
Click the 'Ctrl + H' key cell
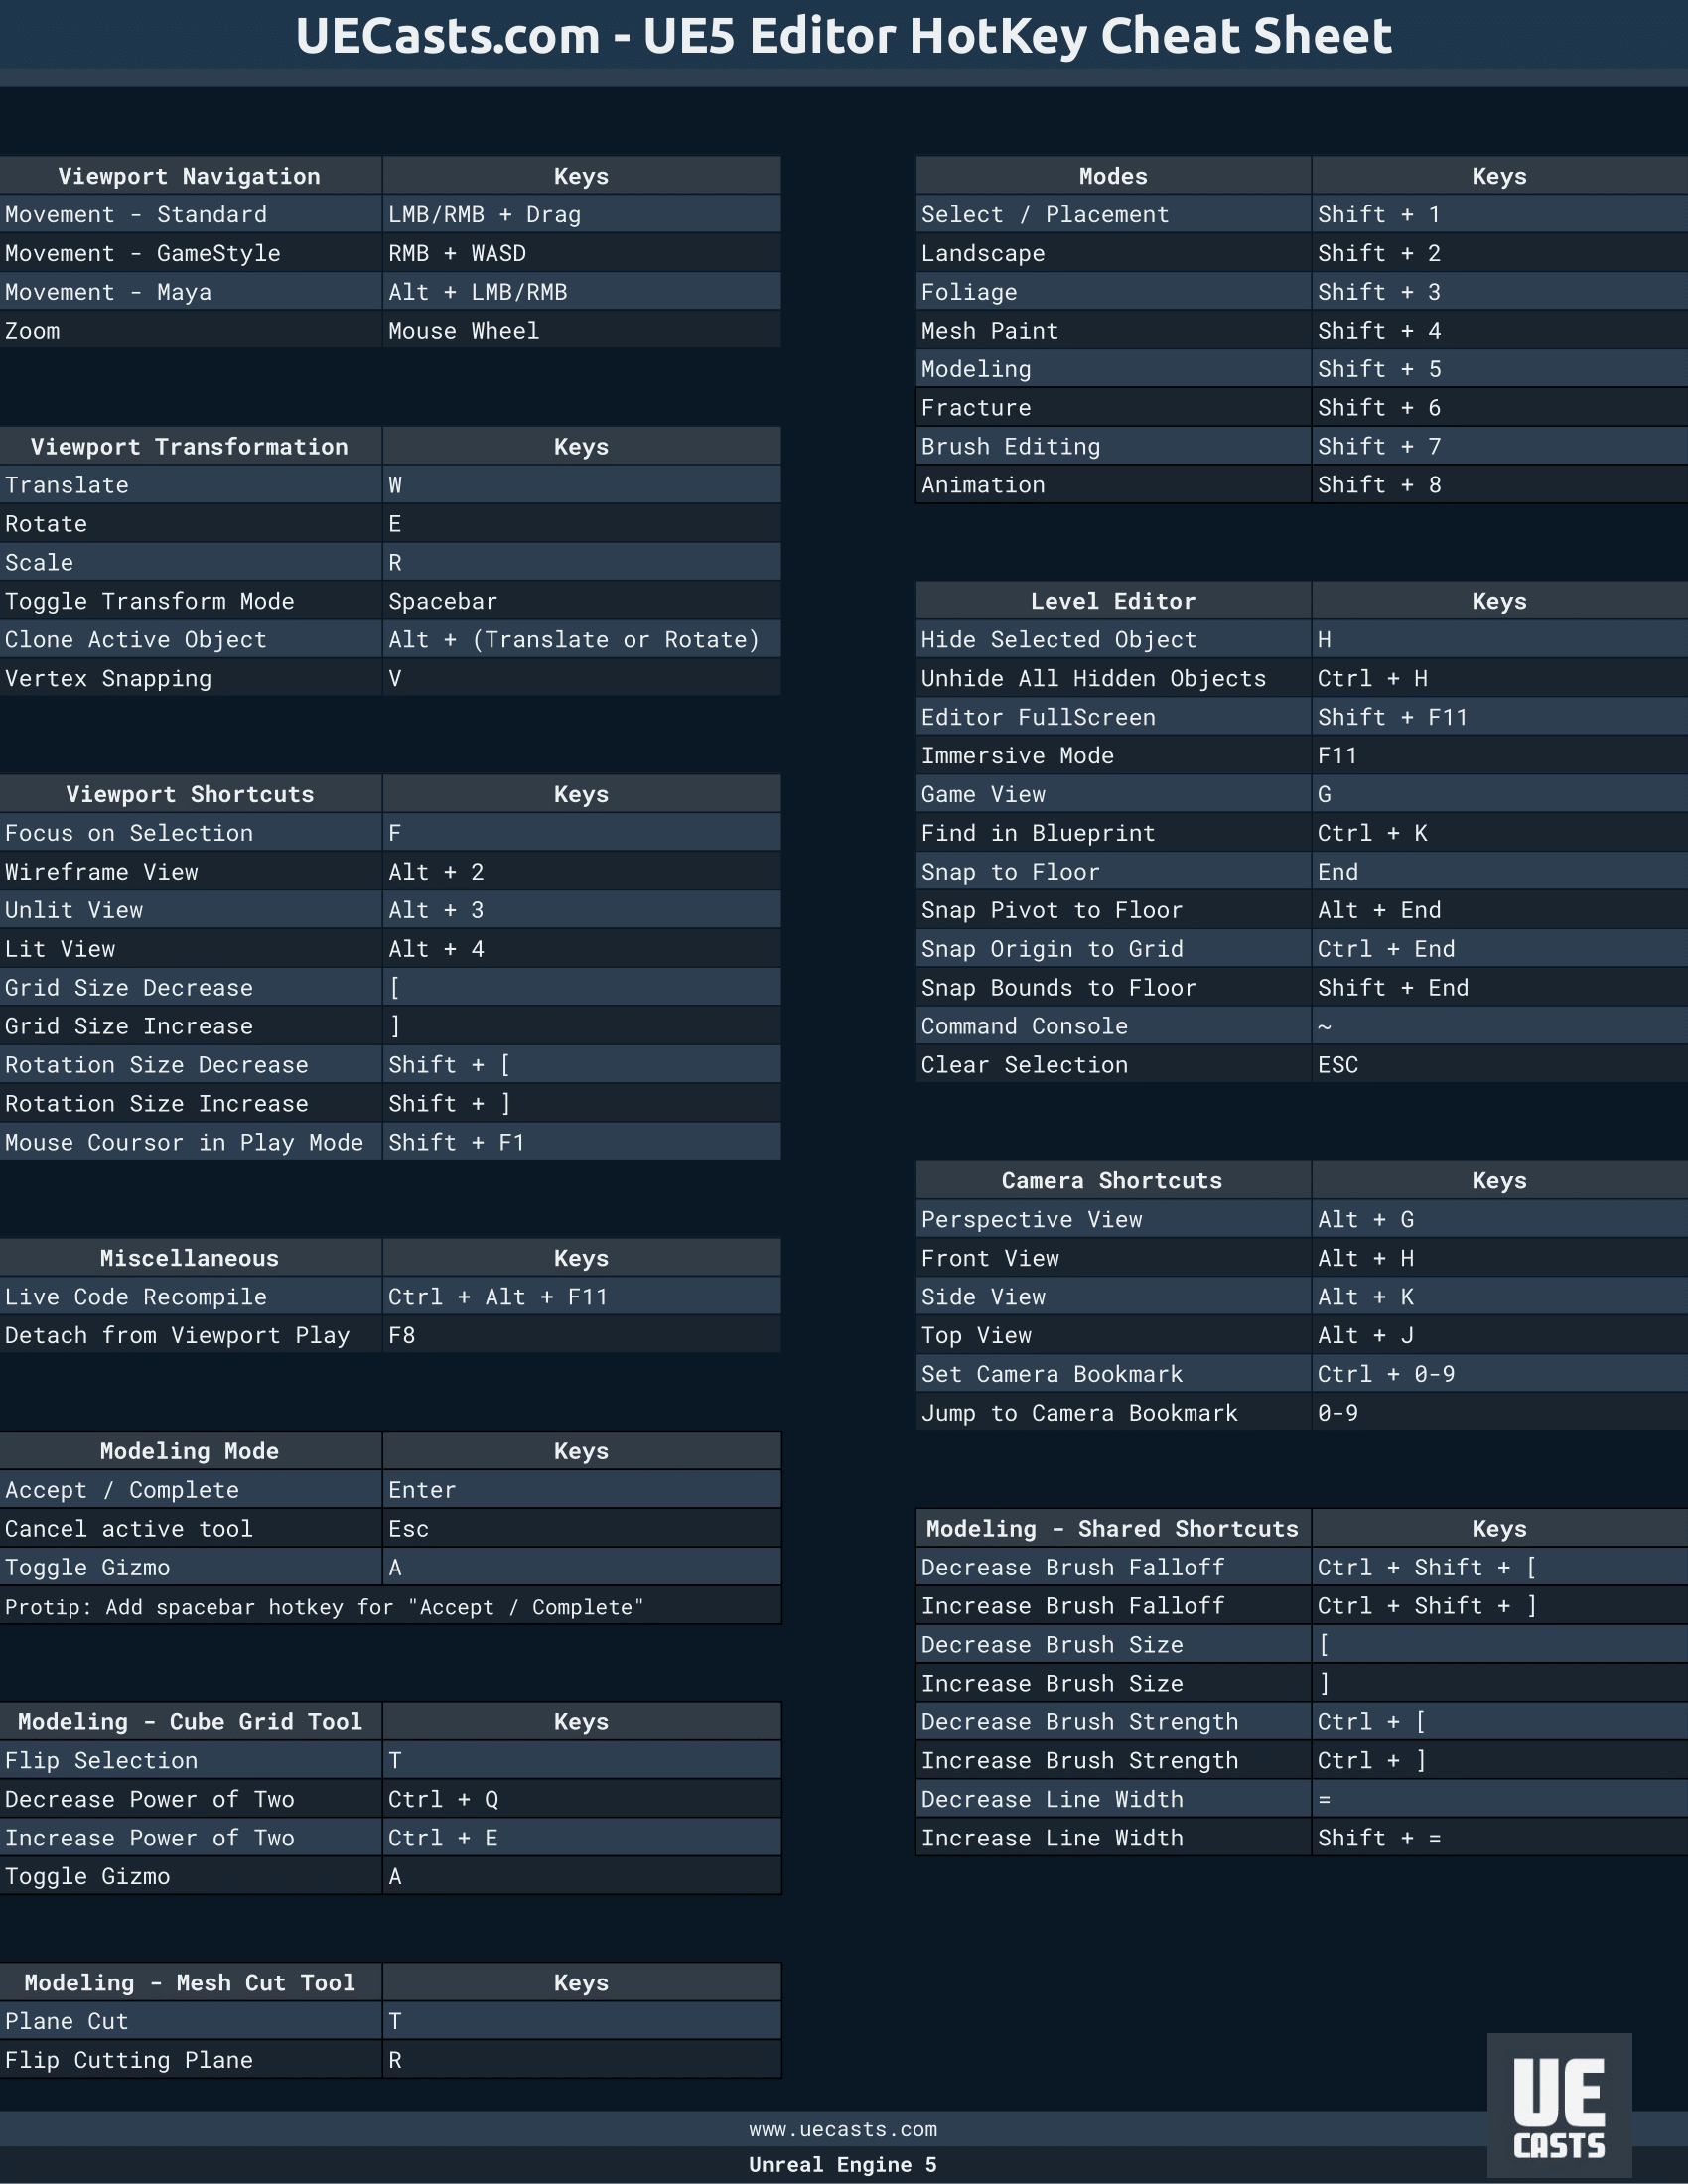pos(1500,679)
